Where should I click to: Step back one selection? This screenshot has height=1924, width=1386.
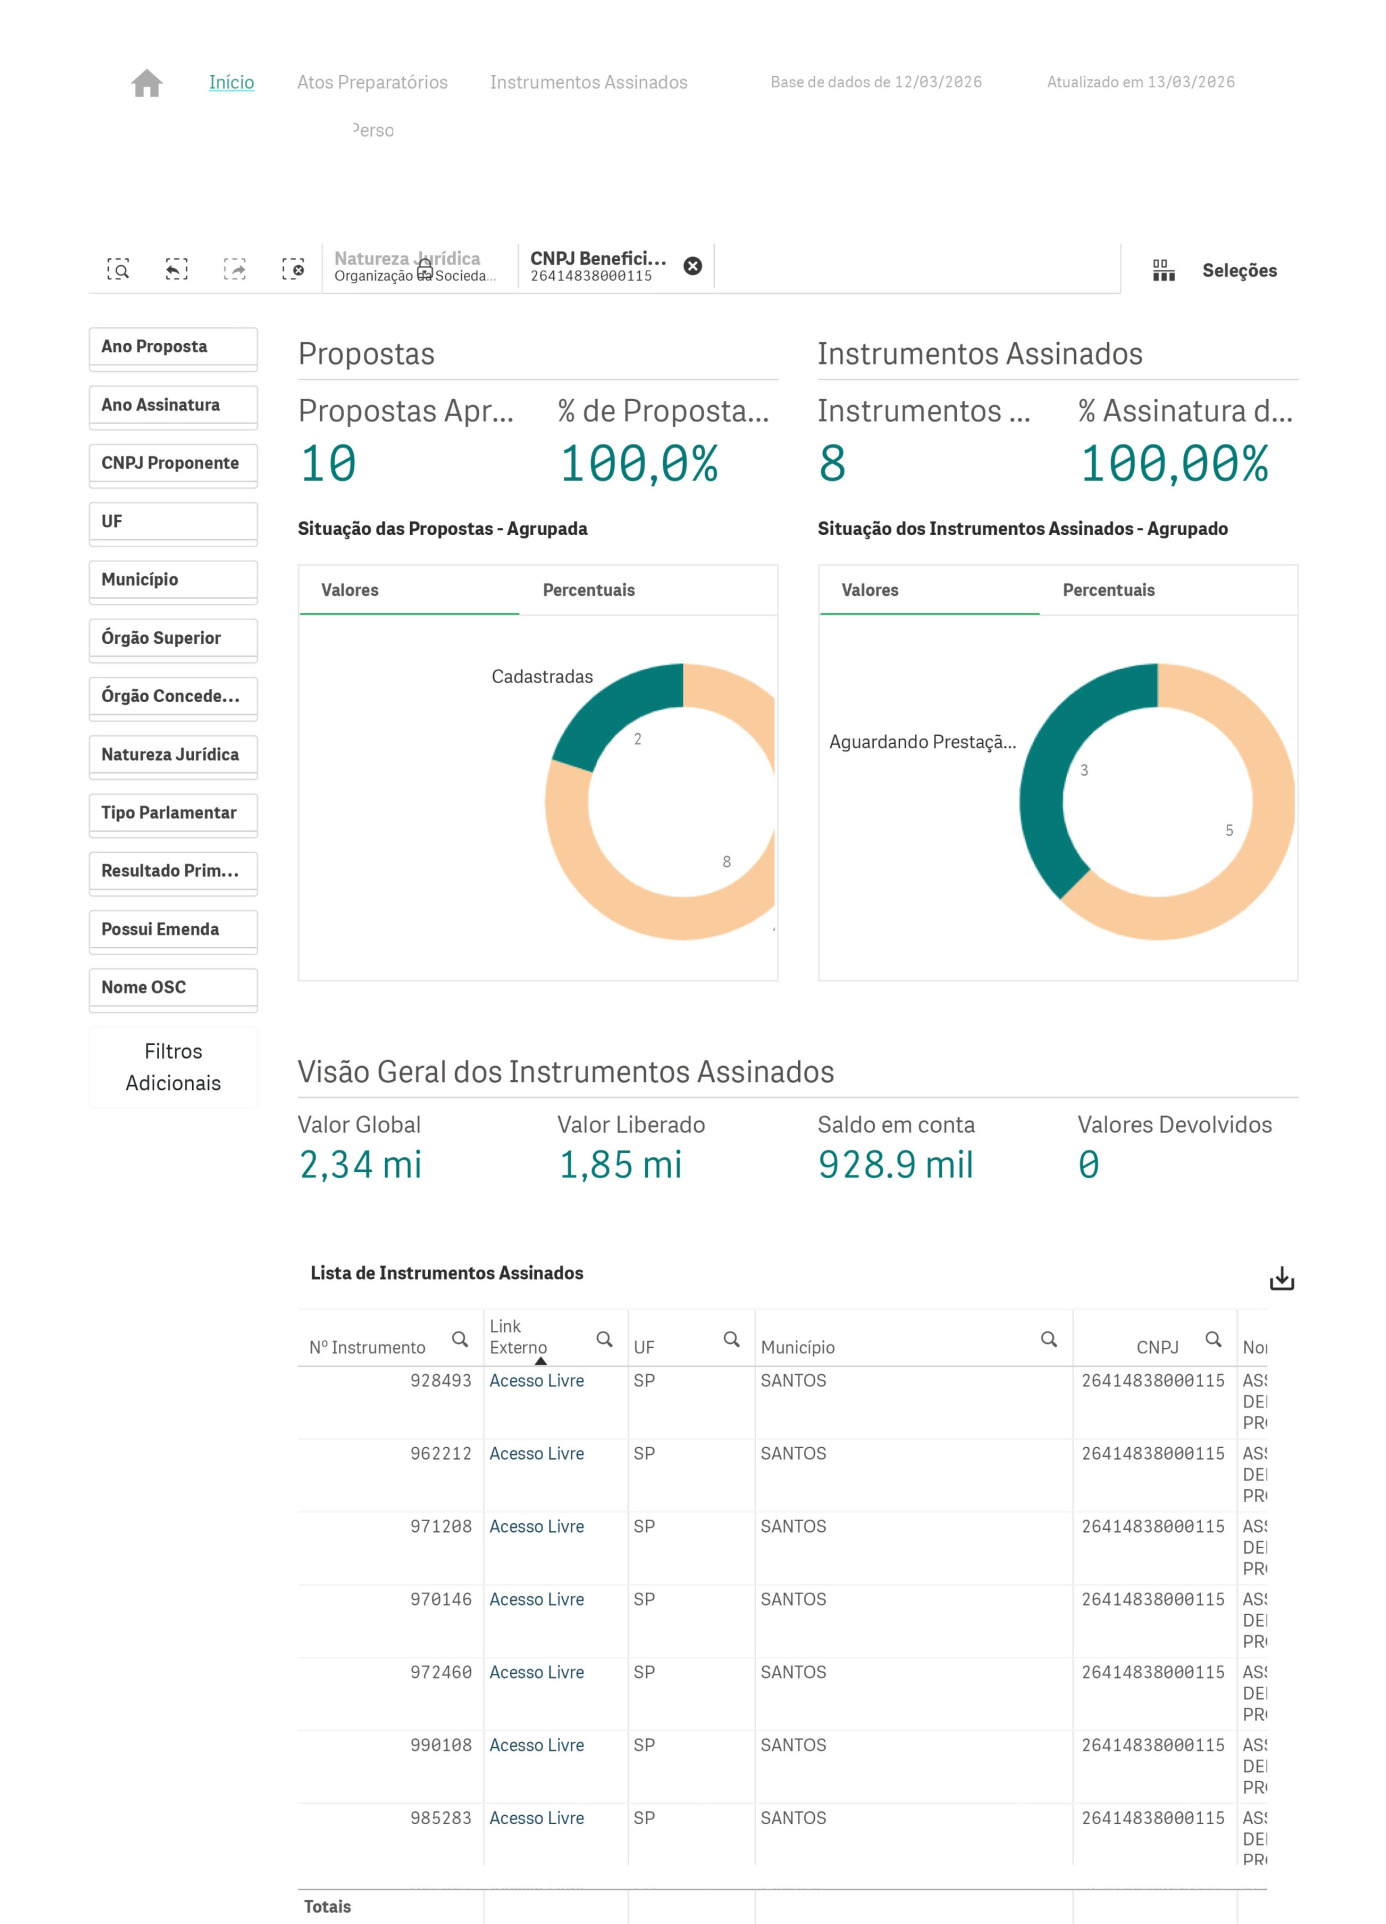click(176, 269)
